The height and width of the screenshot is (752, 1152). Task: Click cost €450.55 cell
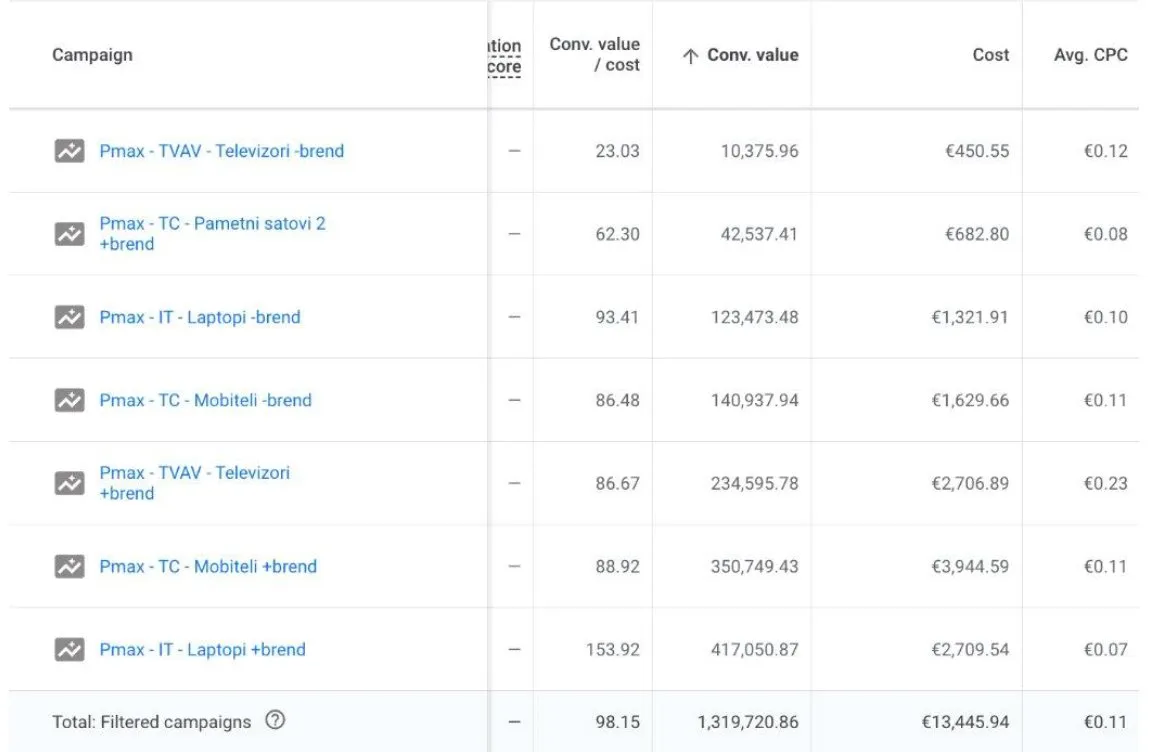[977, 151]
